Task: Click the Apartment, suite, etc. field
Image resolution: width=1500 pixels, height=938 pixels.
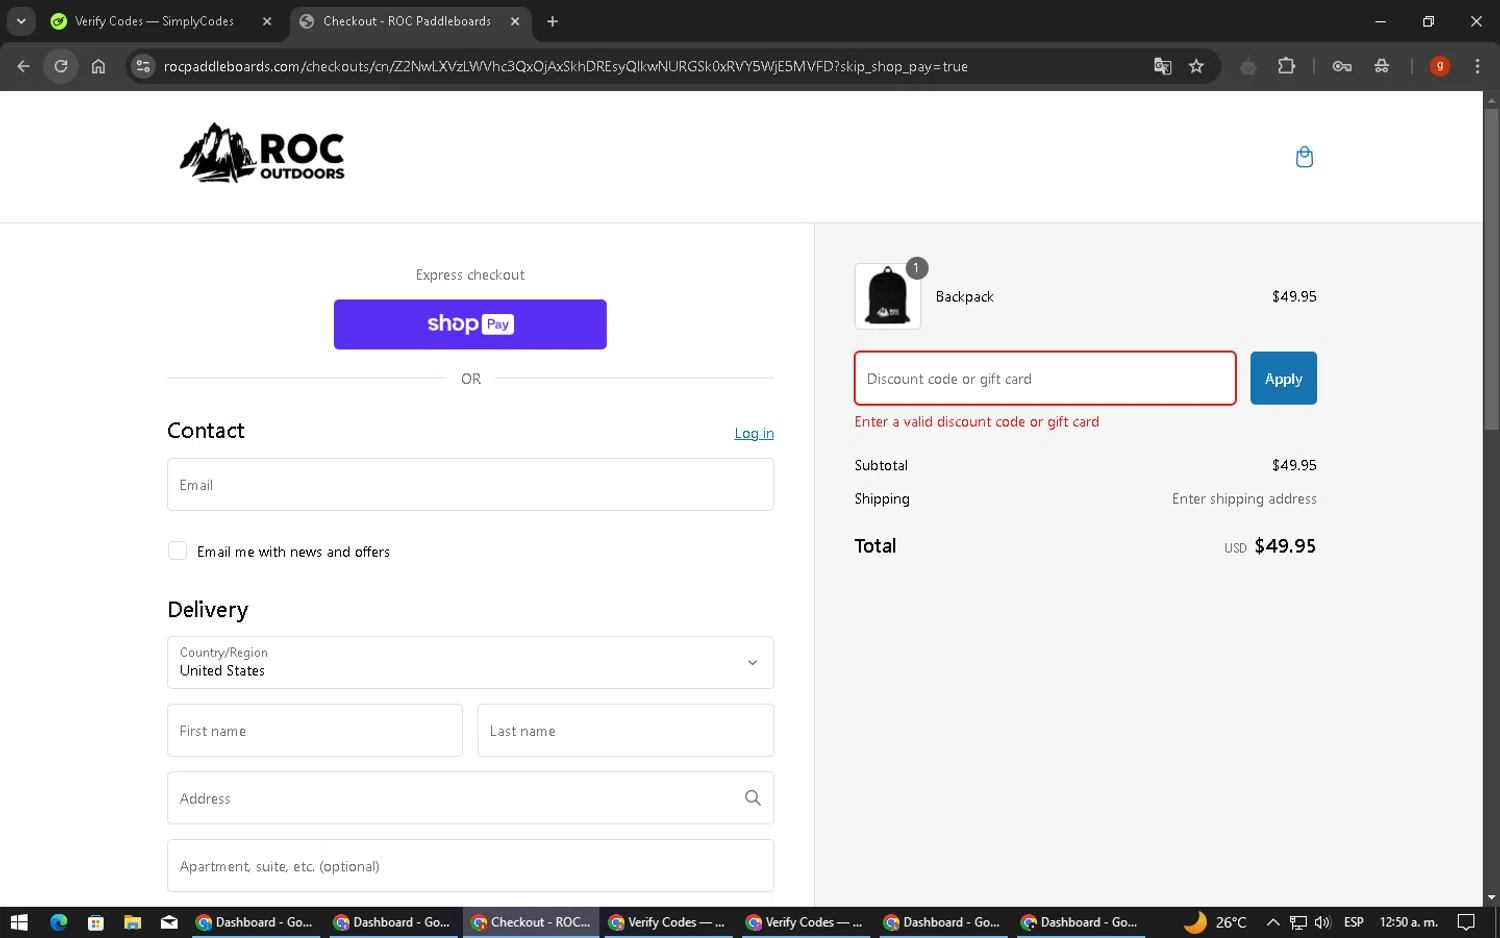Action: click(470, 866)
